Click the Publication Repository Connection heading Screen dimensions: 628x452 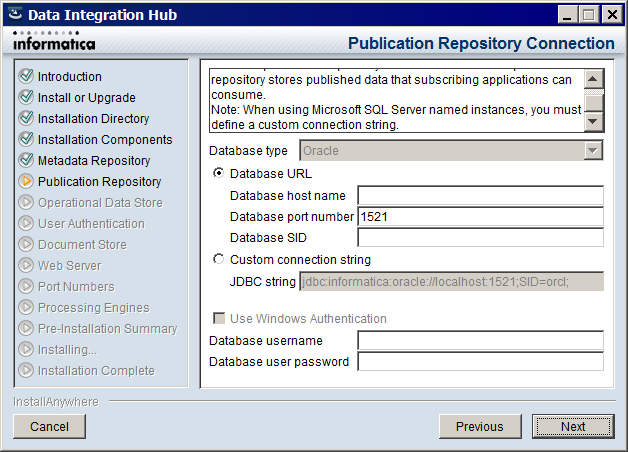[481, 43]
